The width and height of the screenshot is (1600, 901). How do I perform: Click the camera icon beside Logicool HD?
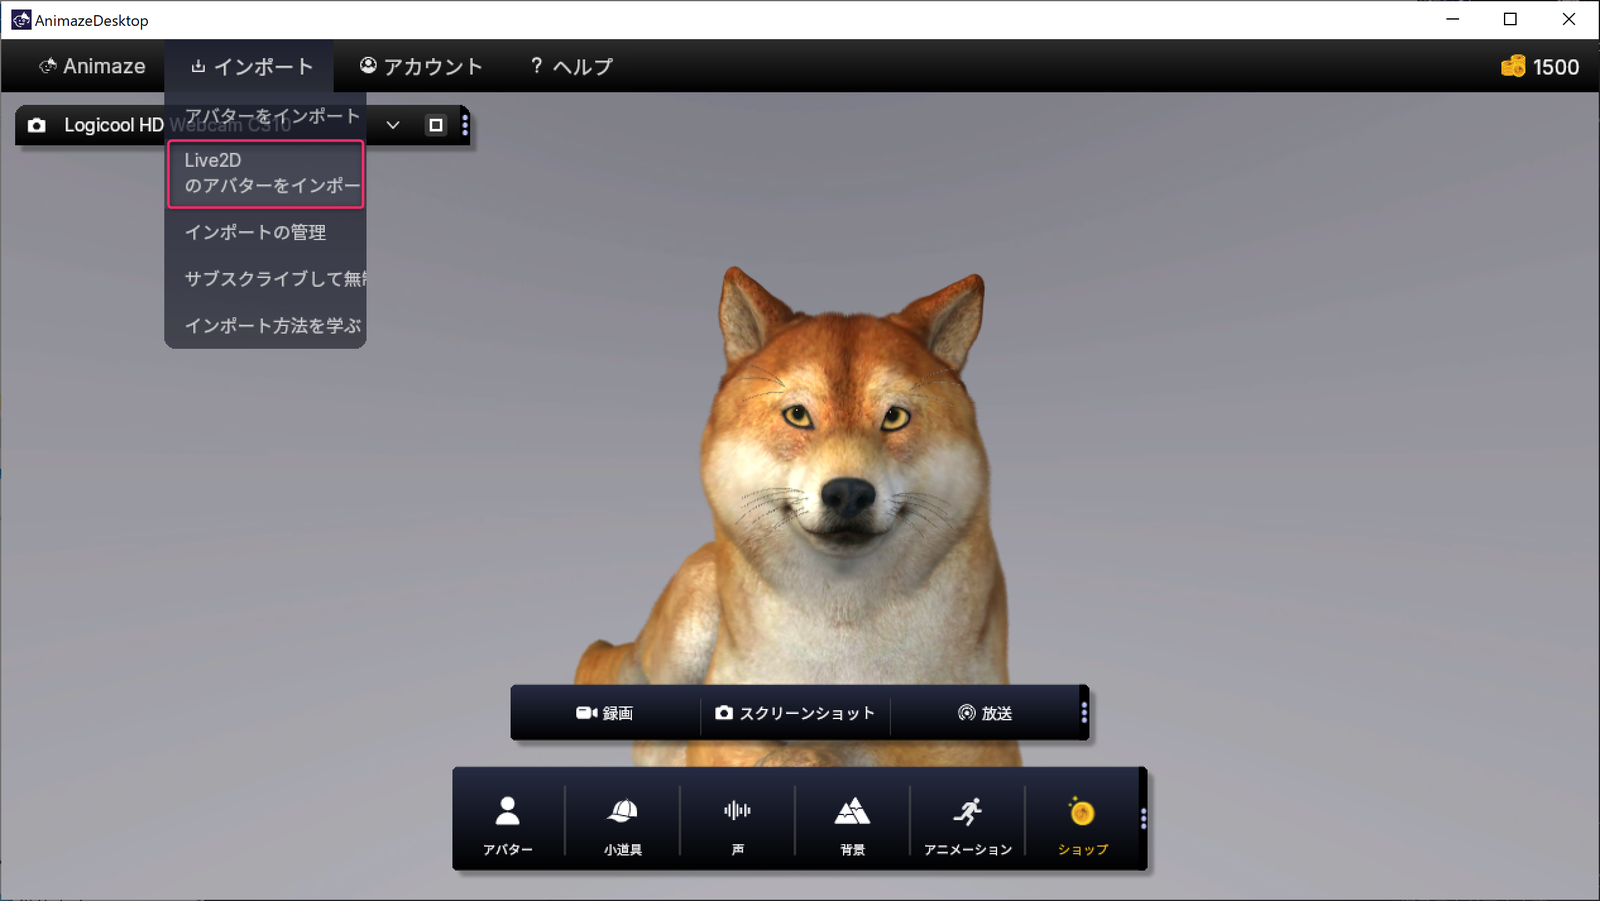click(x=37, y=125)
